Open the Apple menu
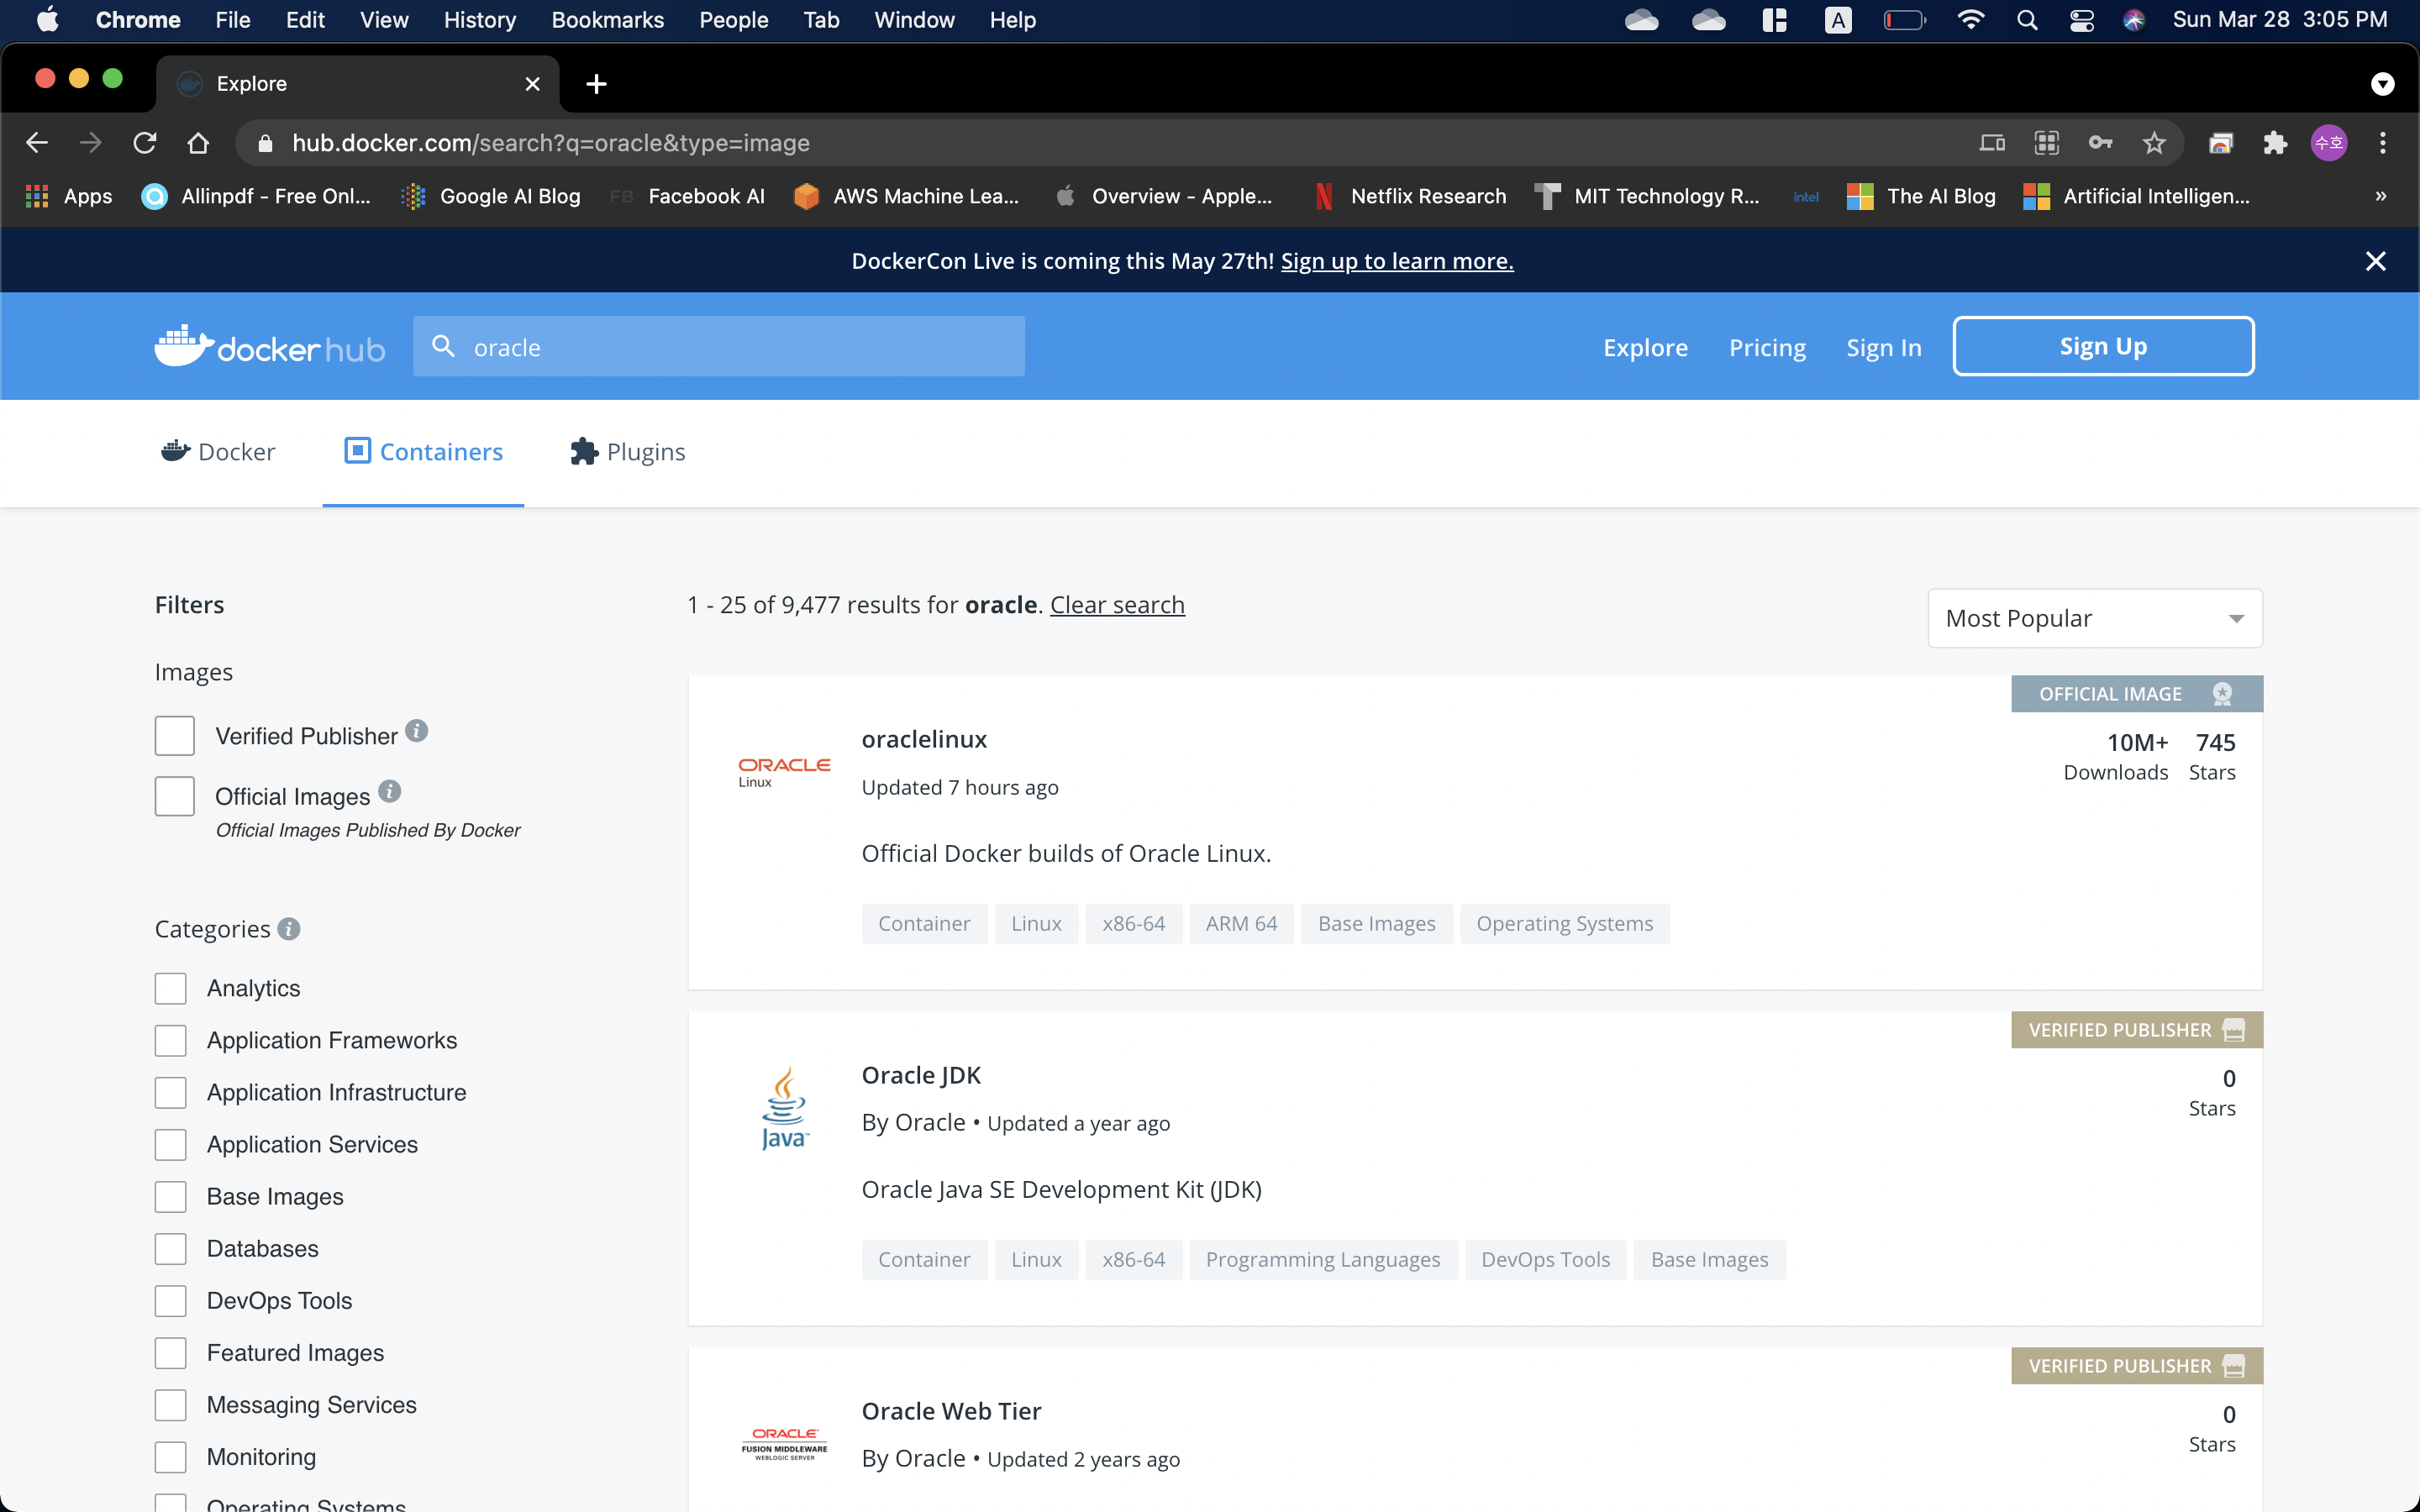This screenshot has width=2420, height=1512. 47,20
